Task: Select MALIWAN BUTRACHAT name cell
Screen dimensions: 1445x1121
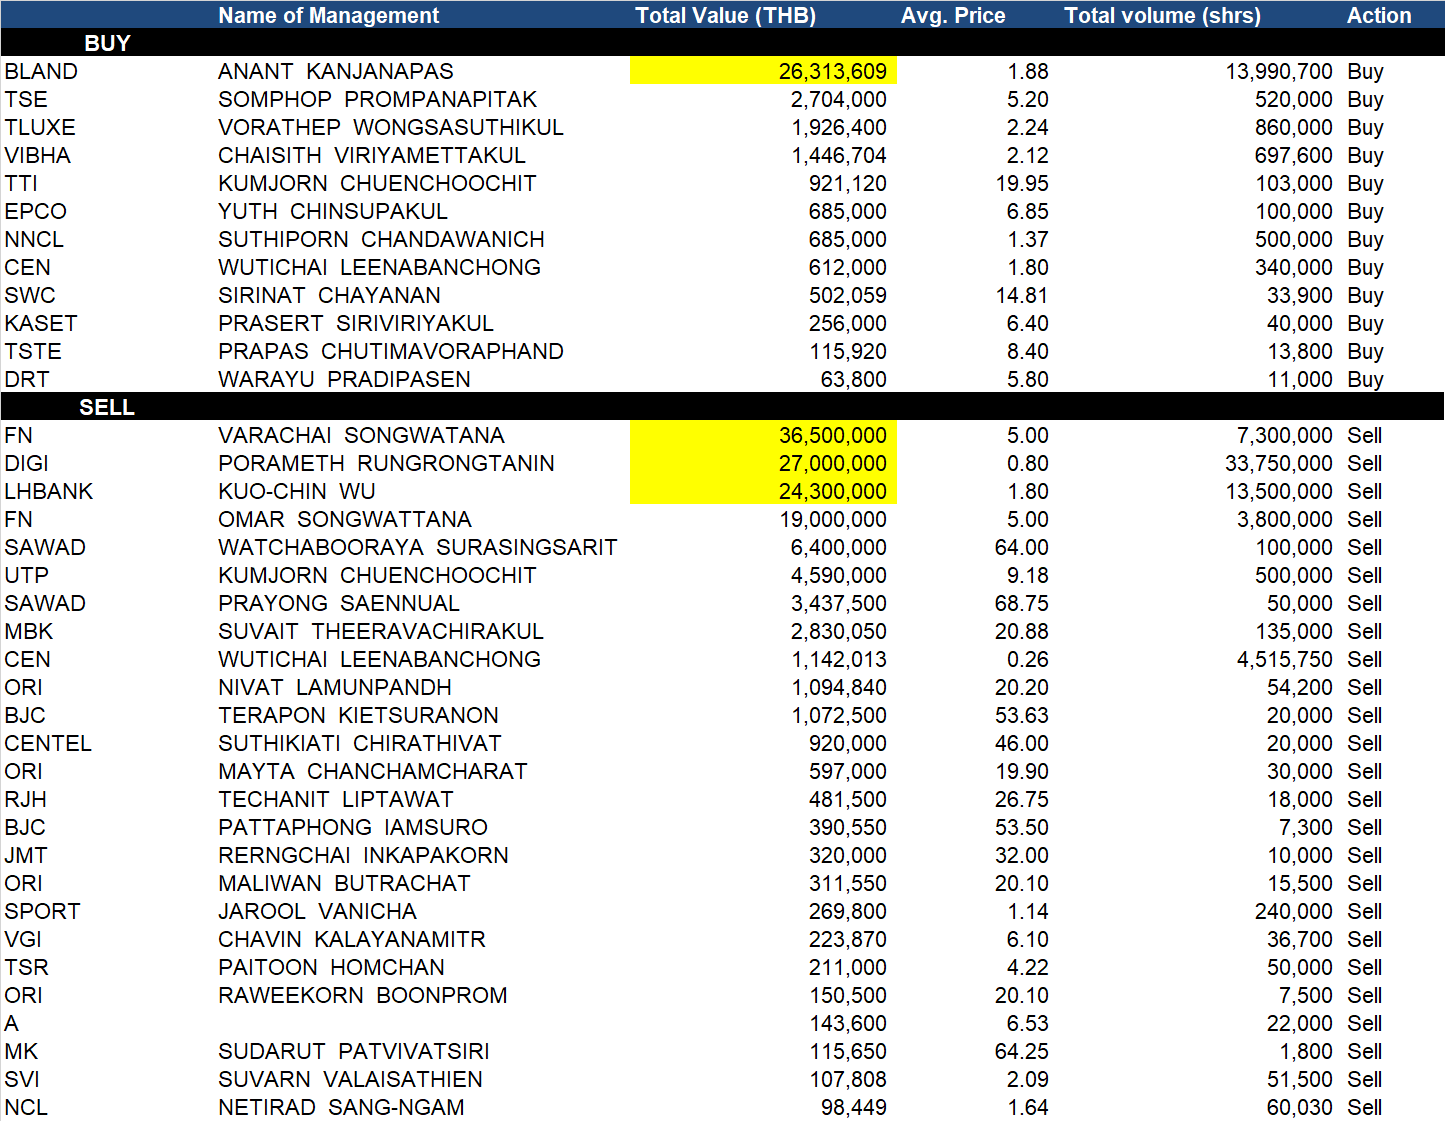Action: [345, 883]
